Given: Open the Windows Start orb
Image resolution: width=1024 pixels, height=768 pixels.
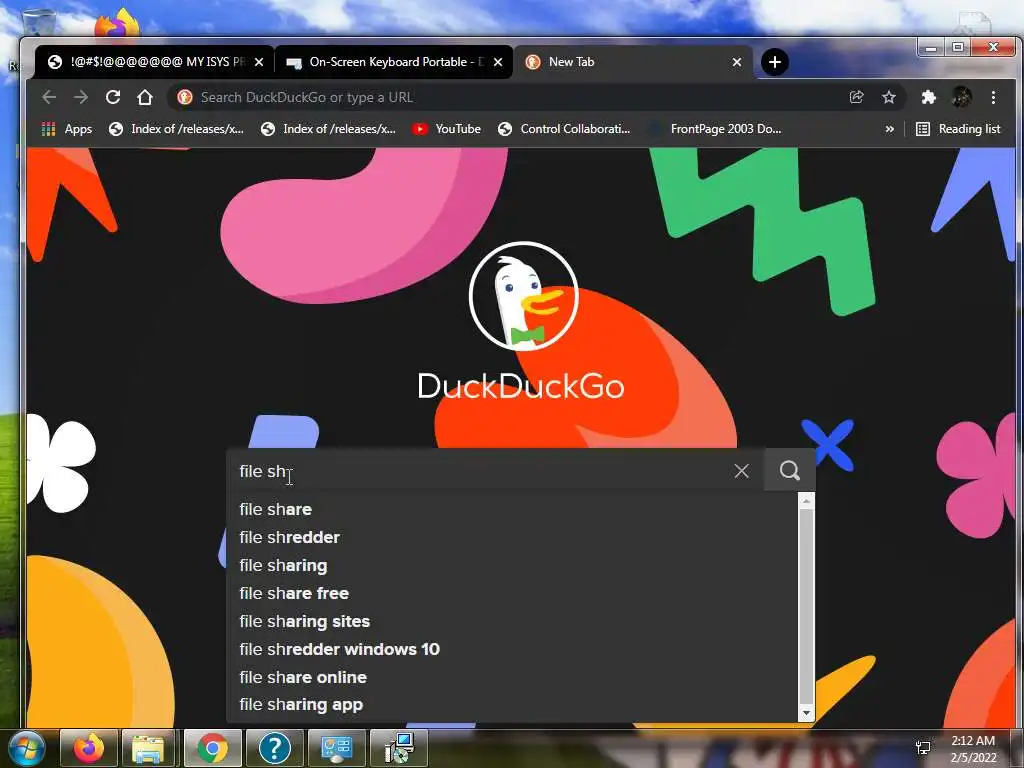Looking at the screenshot, I should (27, 748).
